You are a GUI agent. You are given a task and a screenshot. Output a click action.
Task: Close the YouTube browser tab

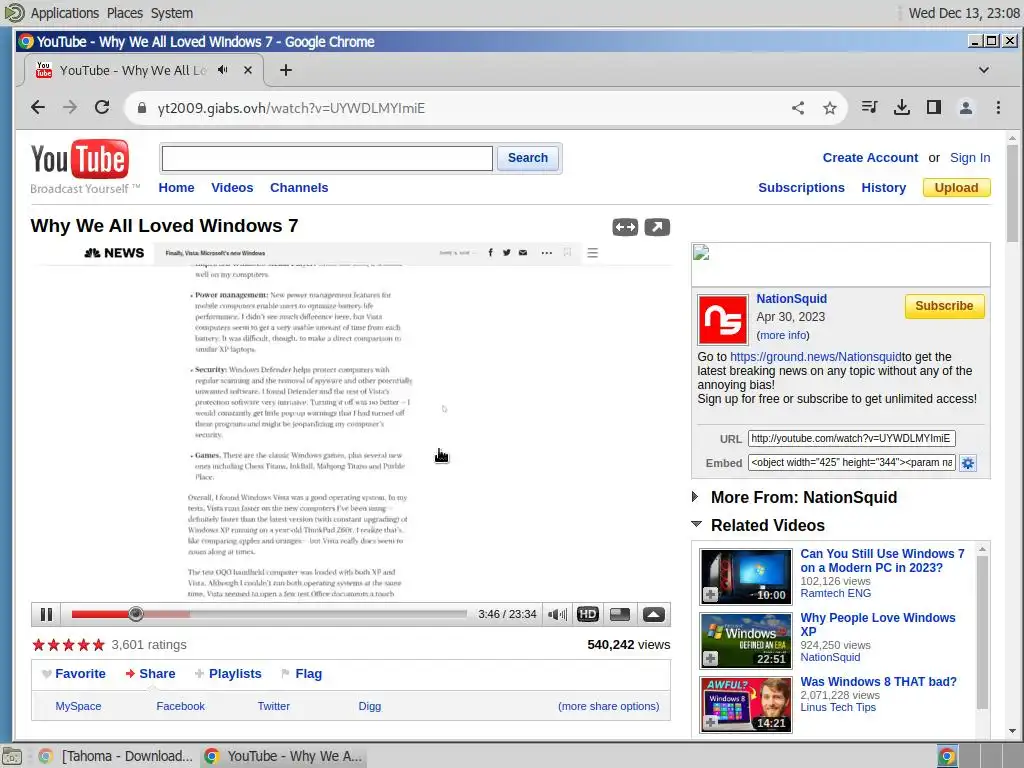coord(248,70)
